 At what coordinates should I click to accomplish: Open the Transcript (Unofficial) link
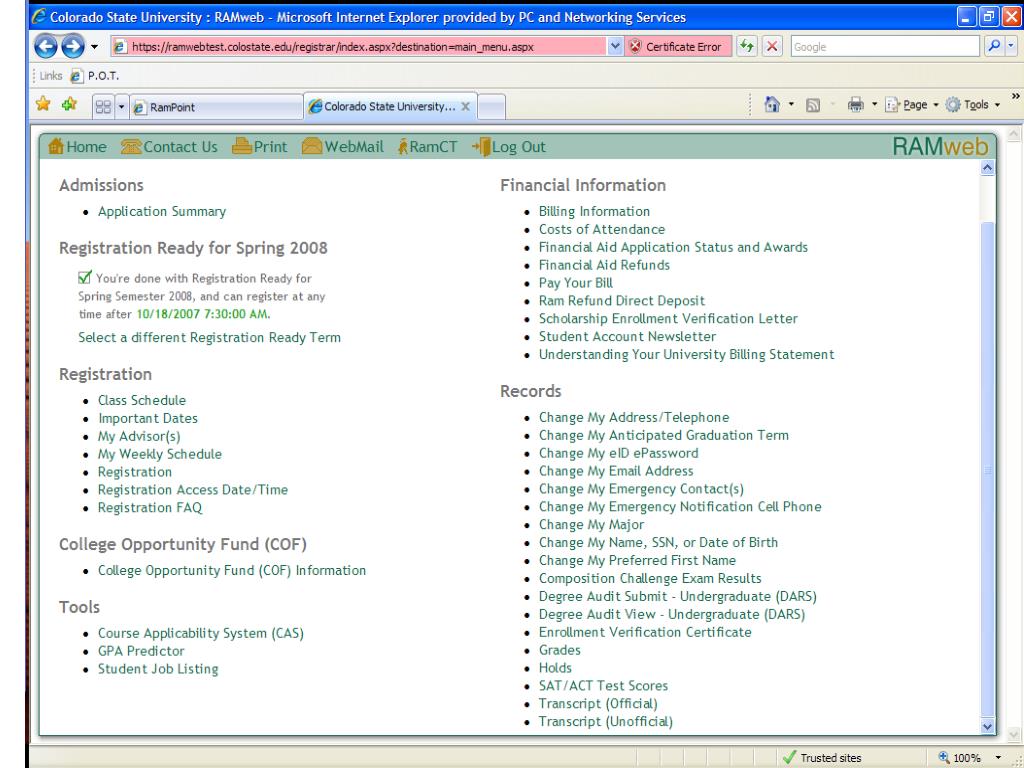click(605, 722)
